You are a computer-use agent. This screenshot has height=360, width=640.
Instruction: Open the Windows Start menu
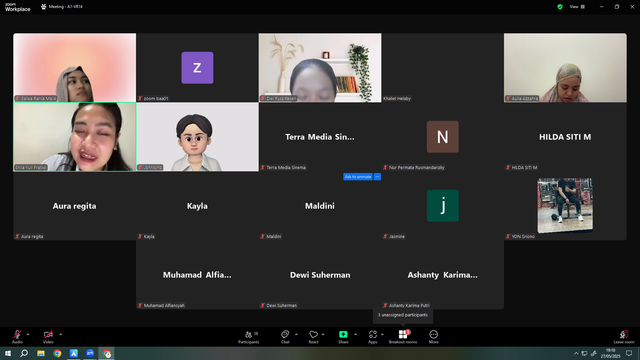[x=8, y=353]
